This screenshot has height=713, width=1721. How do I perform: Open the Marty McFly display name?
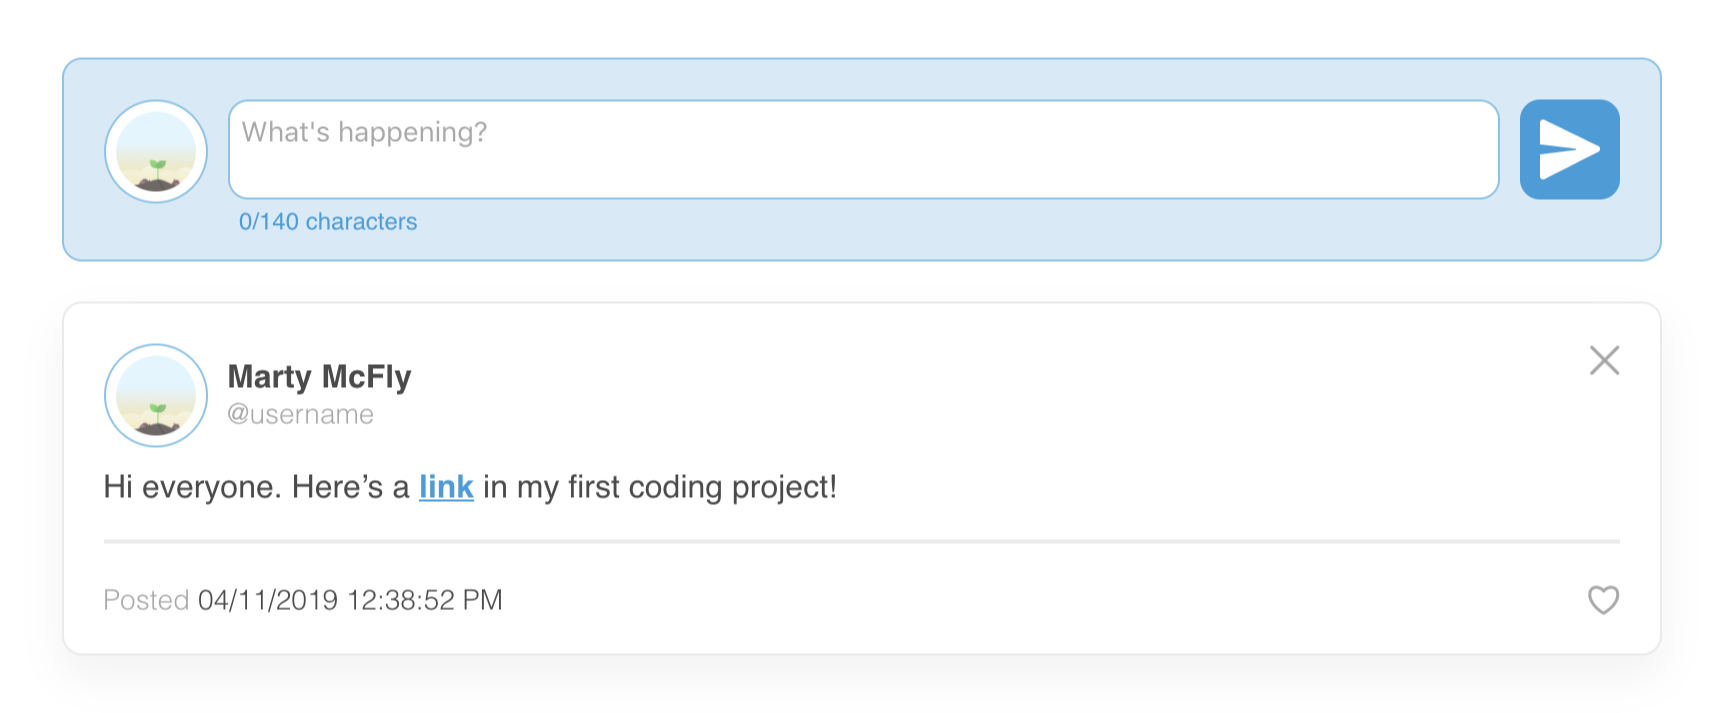point(319,376)
